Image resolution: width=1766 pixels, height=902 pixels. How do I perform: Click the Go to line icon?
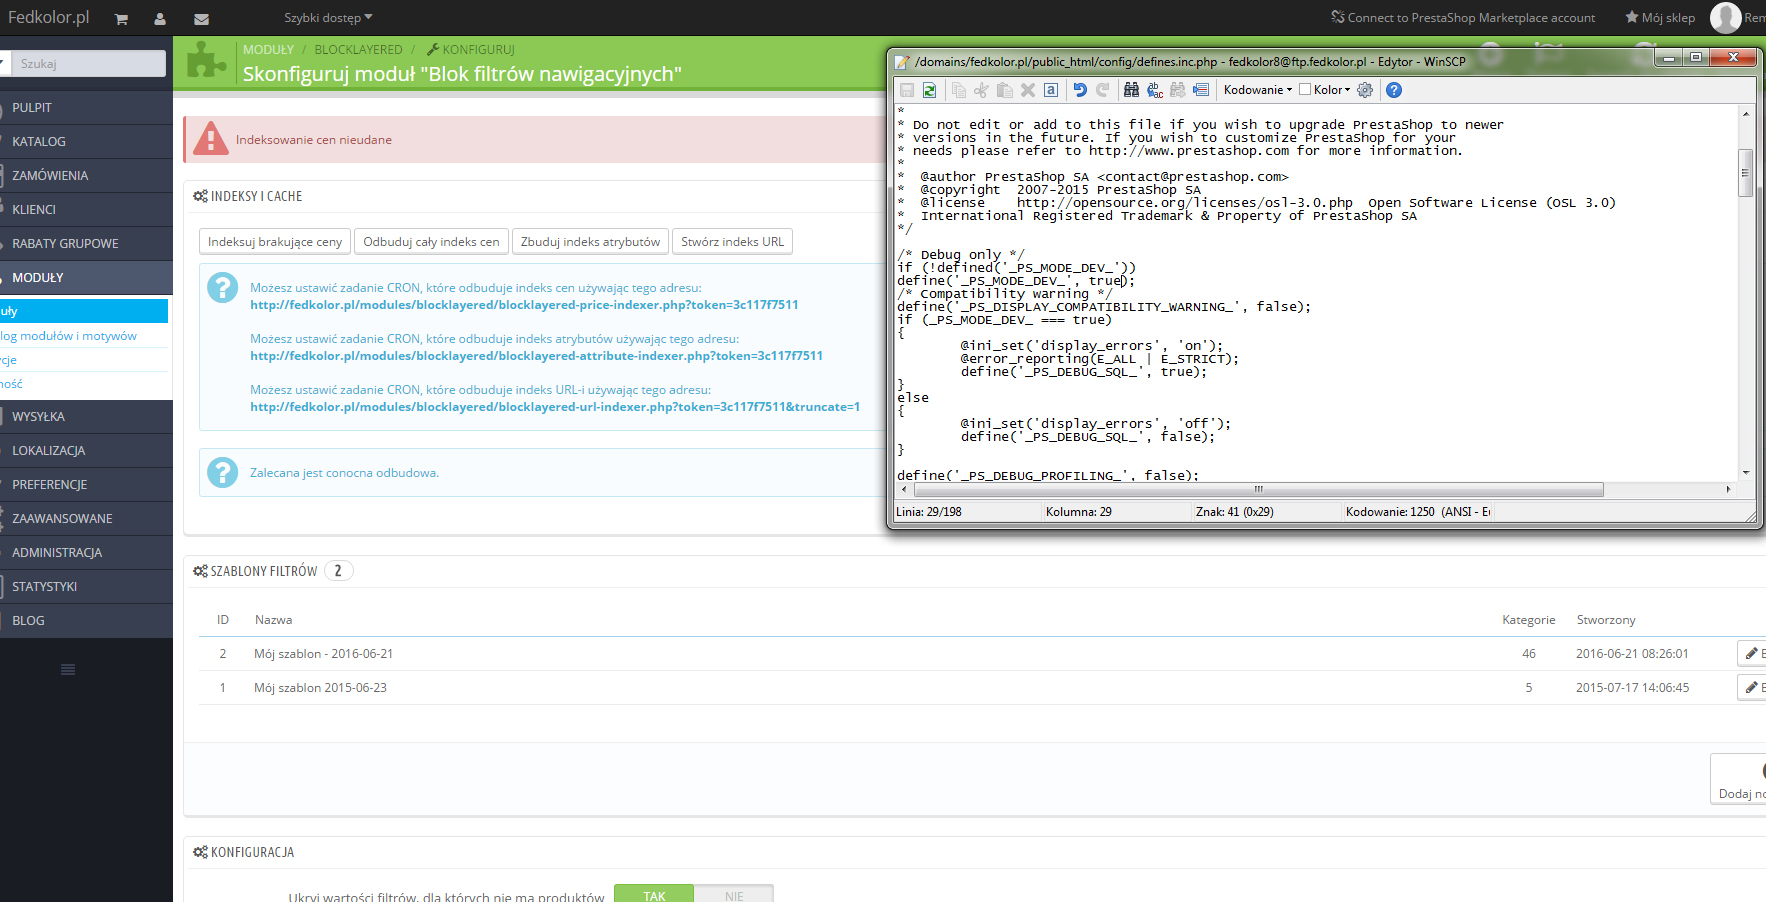coord(1201,90)
